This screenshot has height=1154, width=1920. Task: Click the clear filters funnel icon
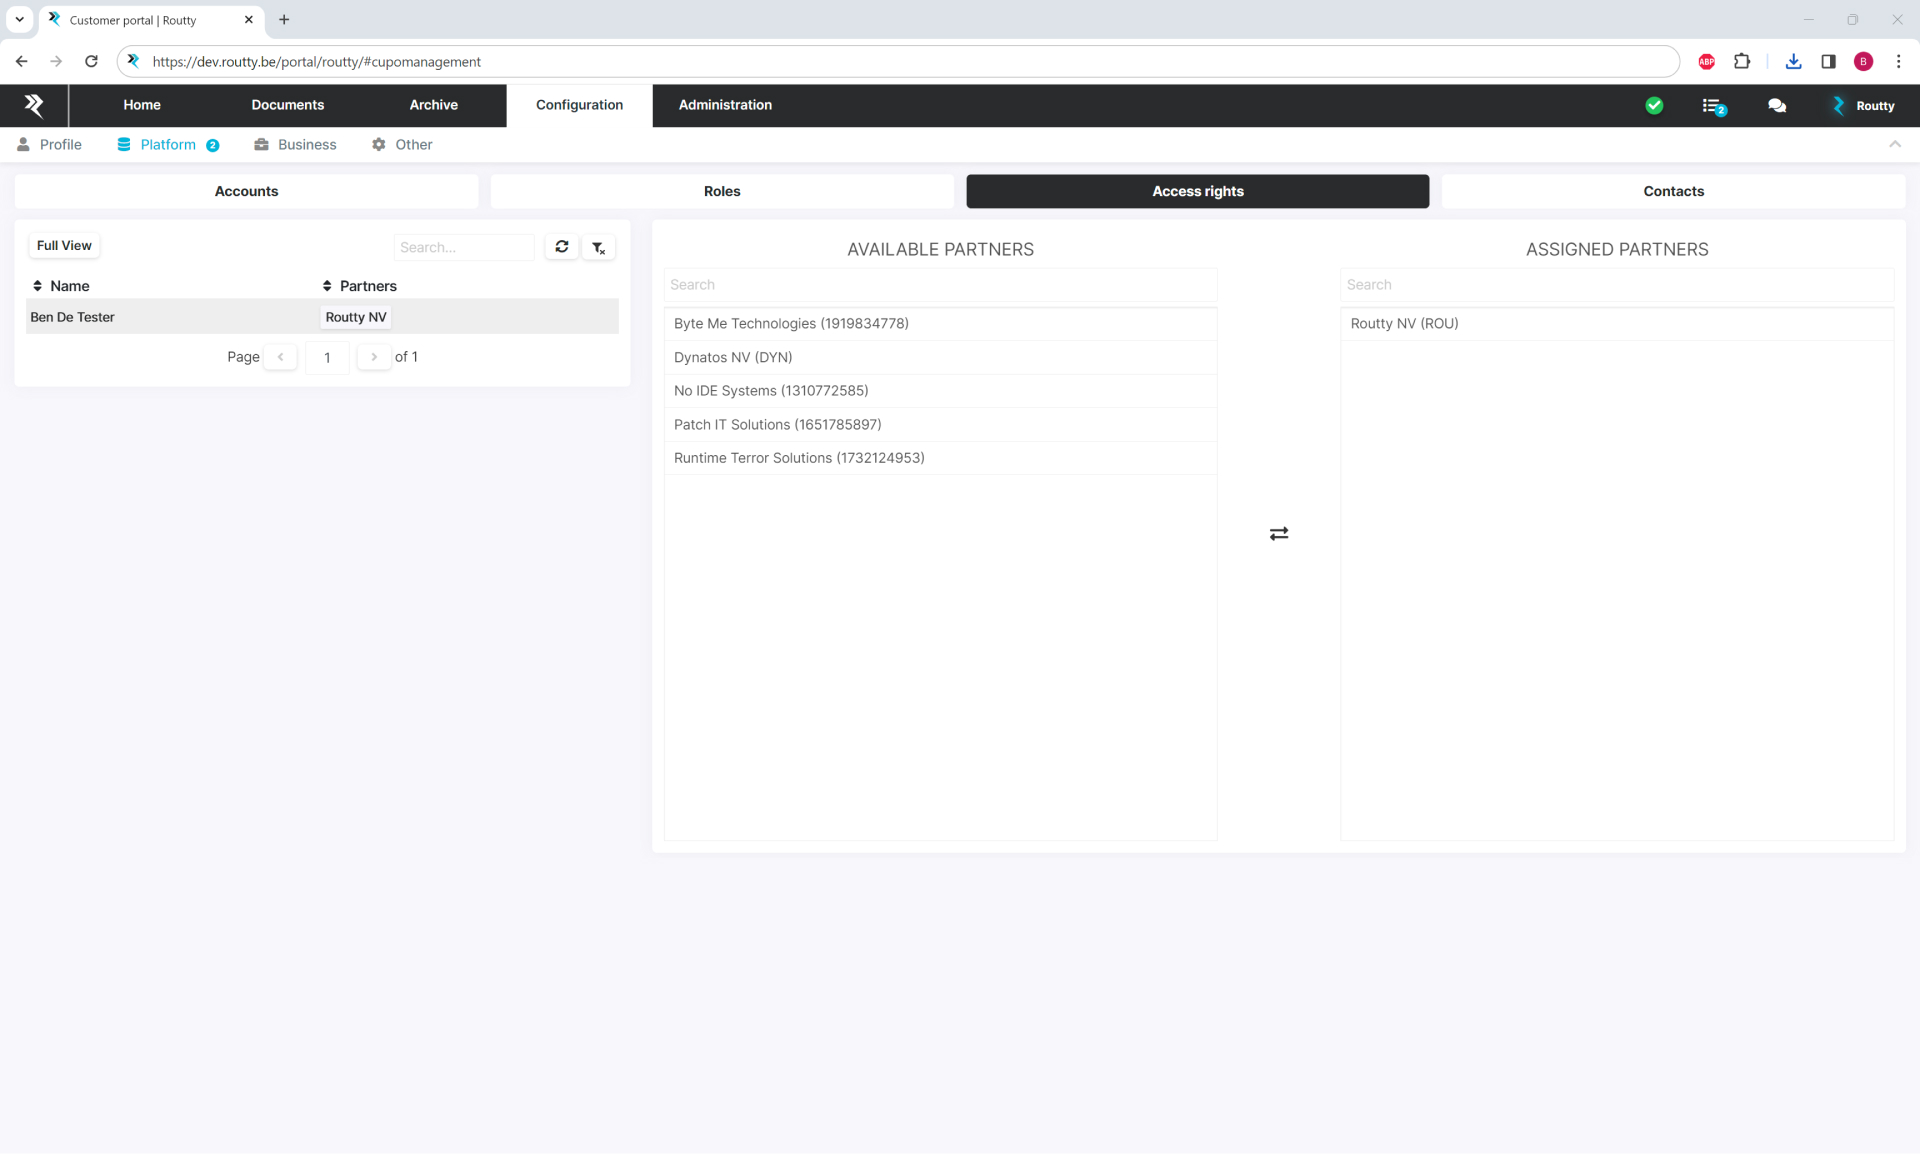coord(598,247)
